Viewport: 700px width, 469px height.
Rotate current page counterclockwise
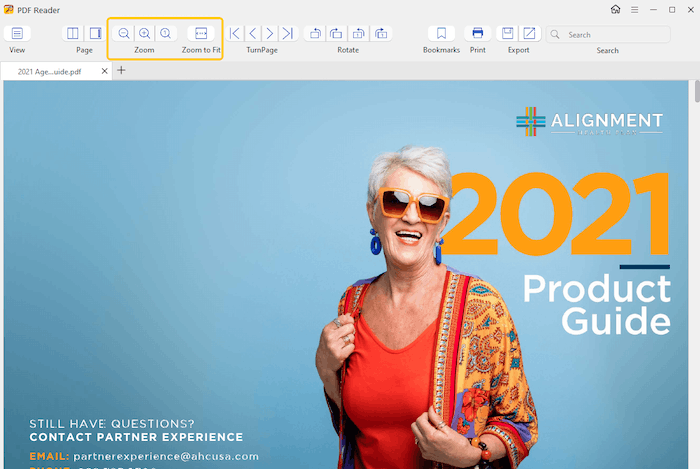pyautogui.click(x=358, y=33)
